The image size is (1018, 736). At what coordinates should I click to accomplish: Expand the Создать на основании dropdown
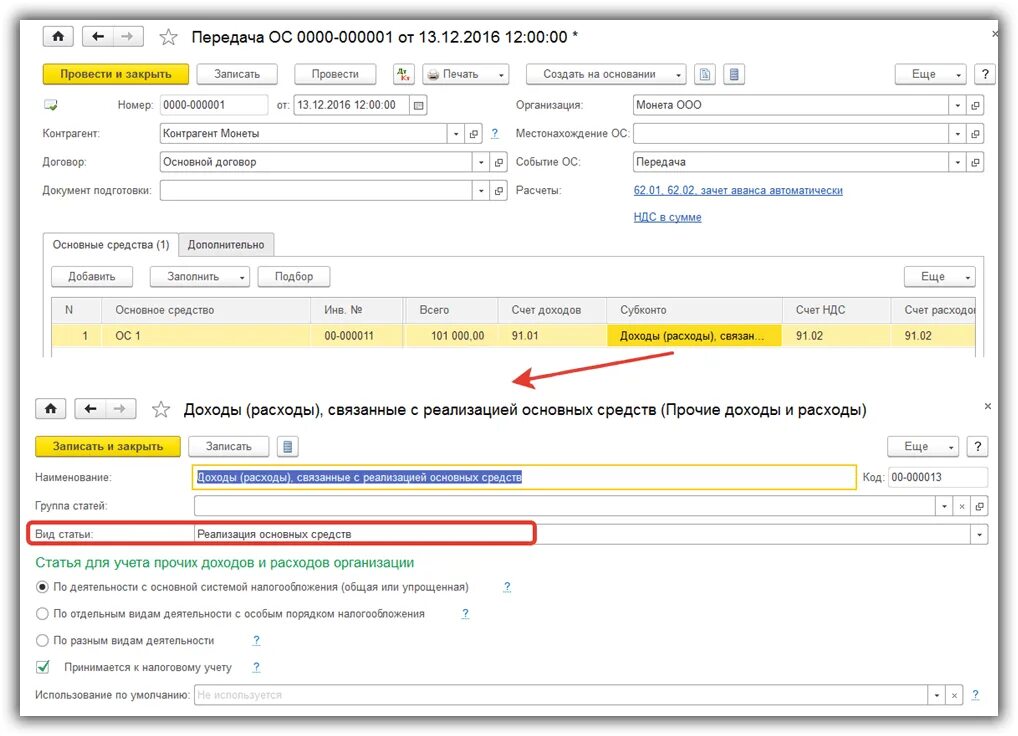pos(678,75)
